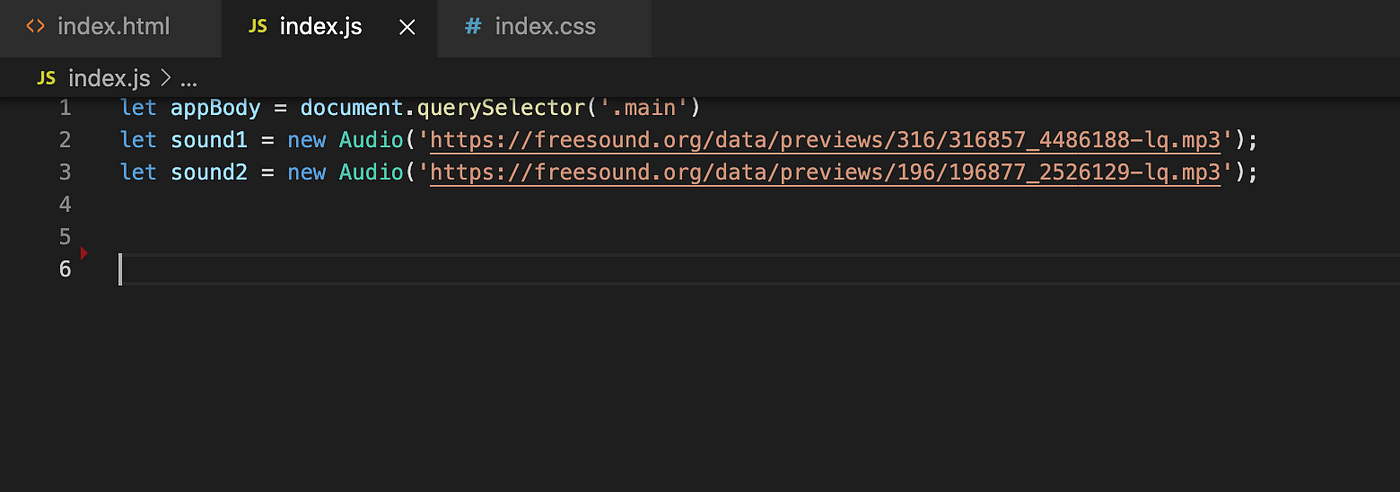Click the breadcrumb chevron separator
The image size is (1400, 492).
[165, 78]
